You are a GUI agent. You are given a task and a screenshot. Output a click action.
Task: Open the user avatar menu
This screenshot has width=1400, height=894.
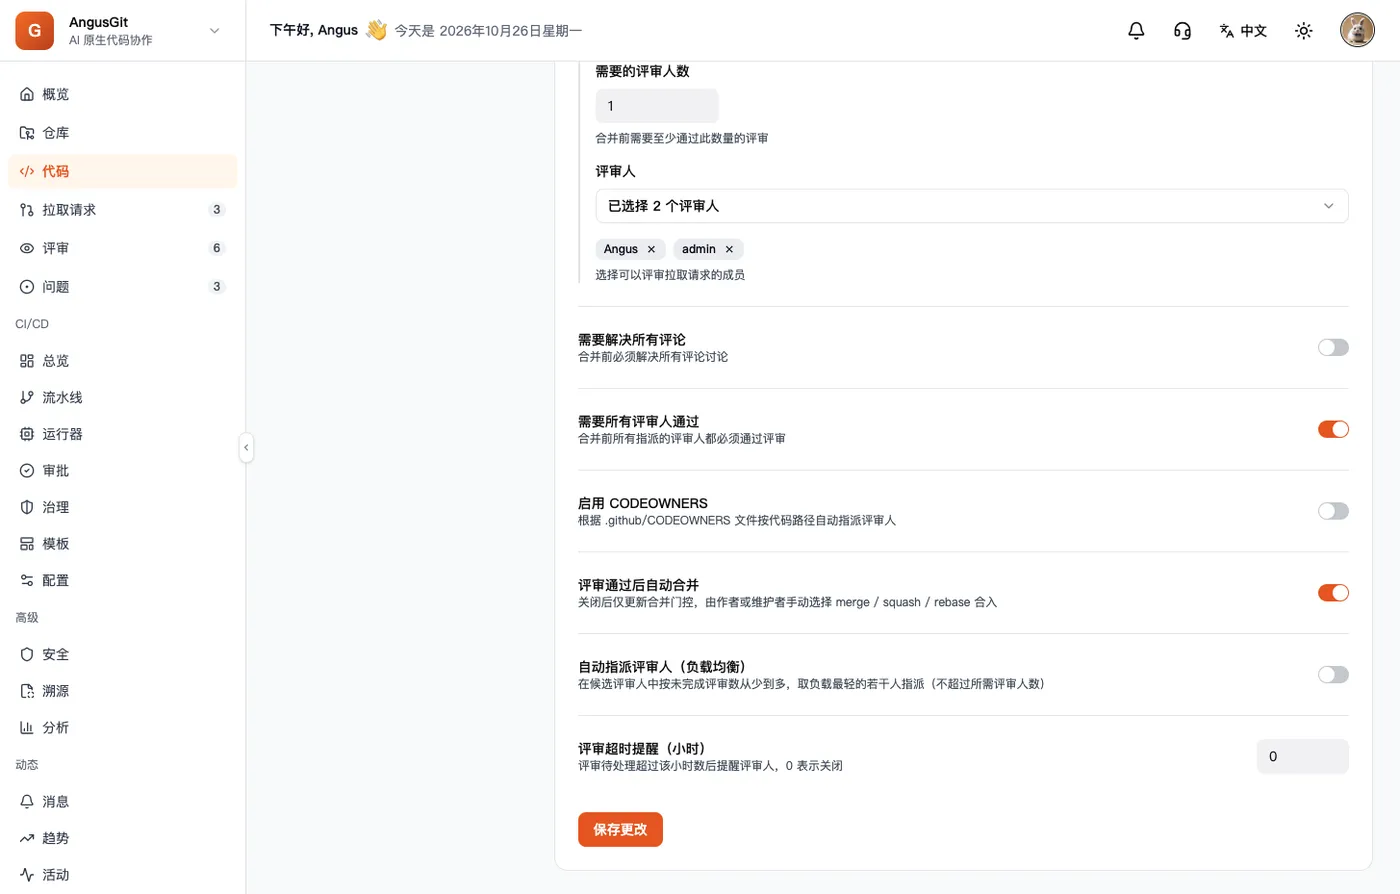click(1357, 30)
